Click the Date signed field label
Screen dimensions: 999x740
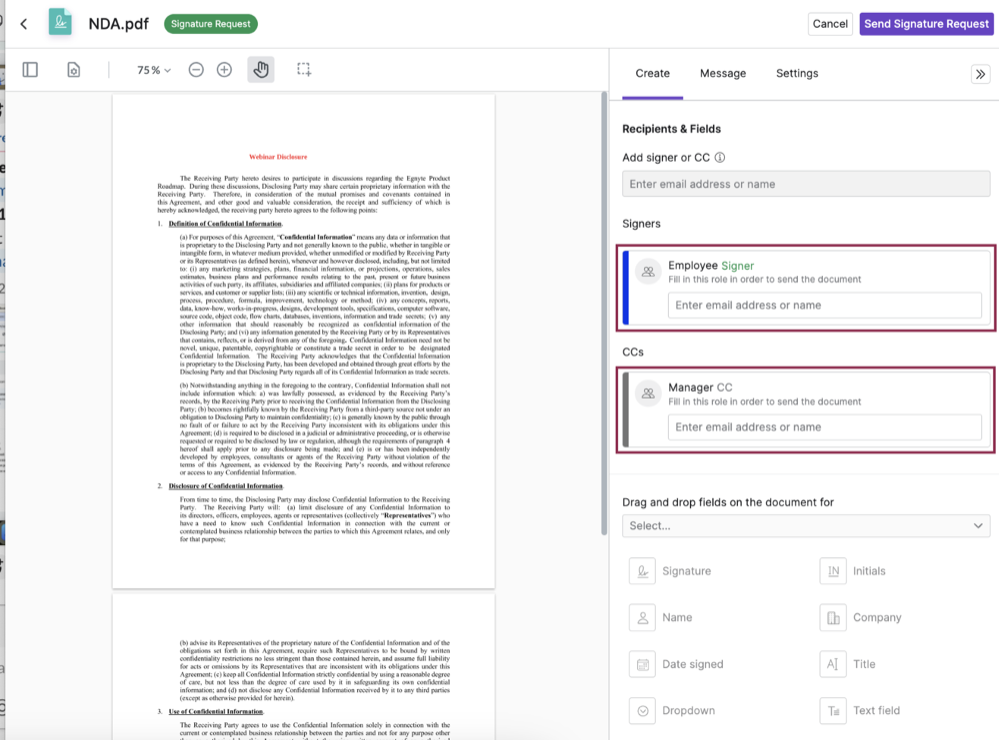pyautogui.click(x=693, y=664)
